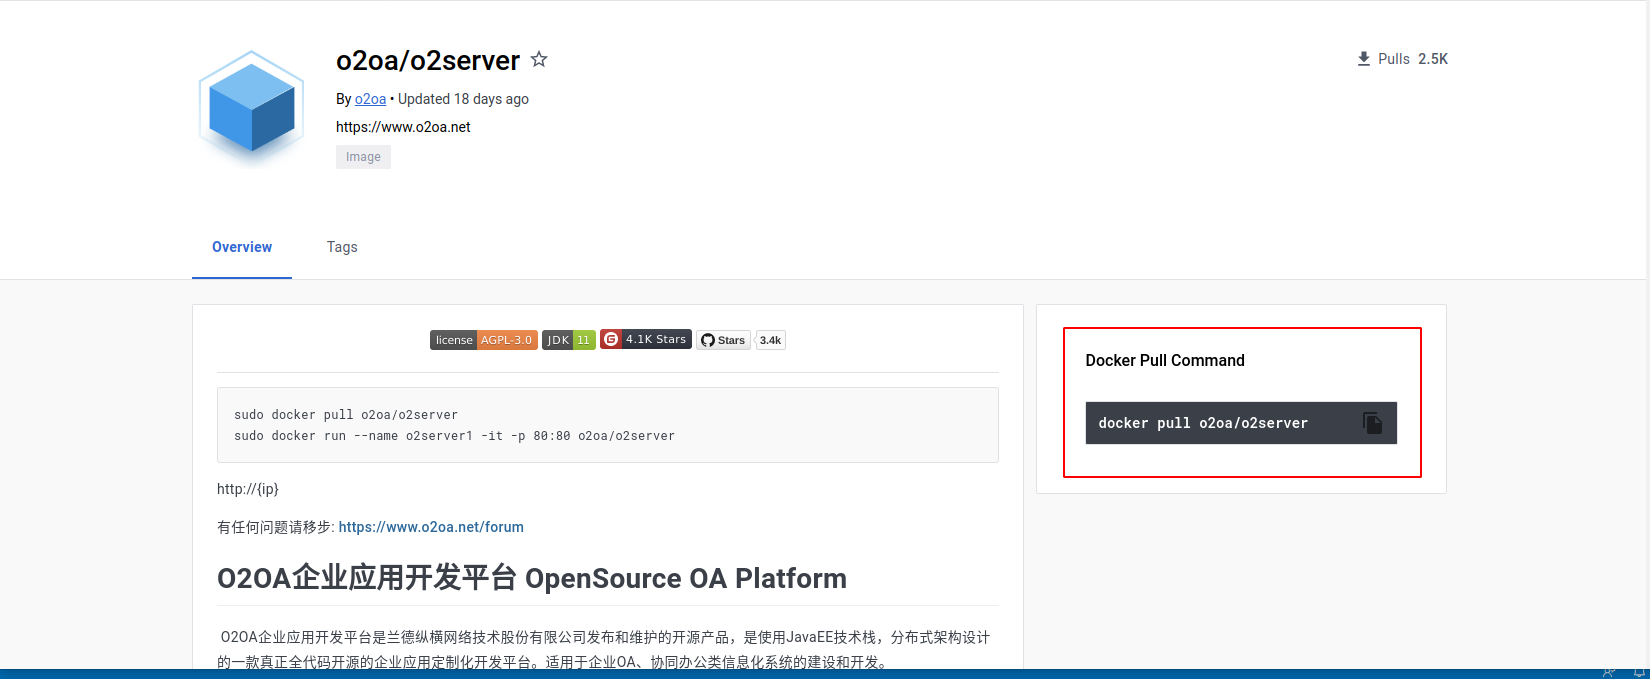Click the http://{ip} text
This screenshot has height=679, width=1650.
coord(248,489)
